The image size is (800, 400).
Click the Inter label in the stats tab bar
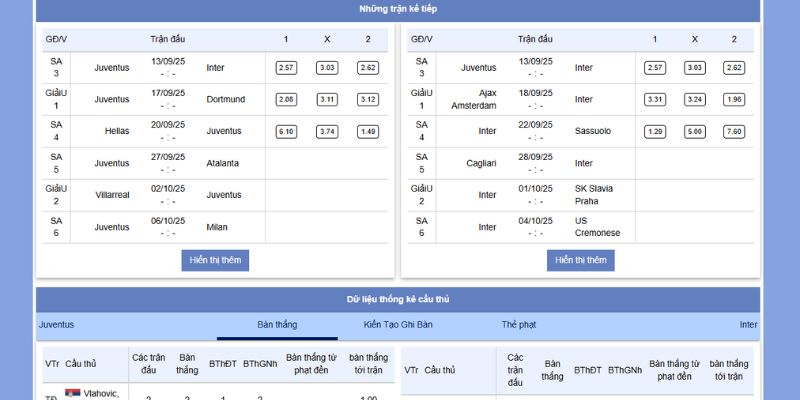pos(748,324)
